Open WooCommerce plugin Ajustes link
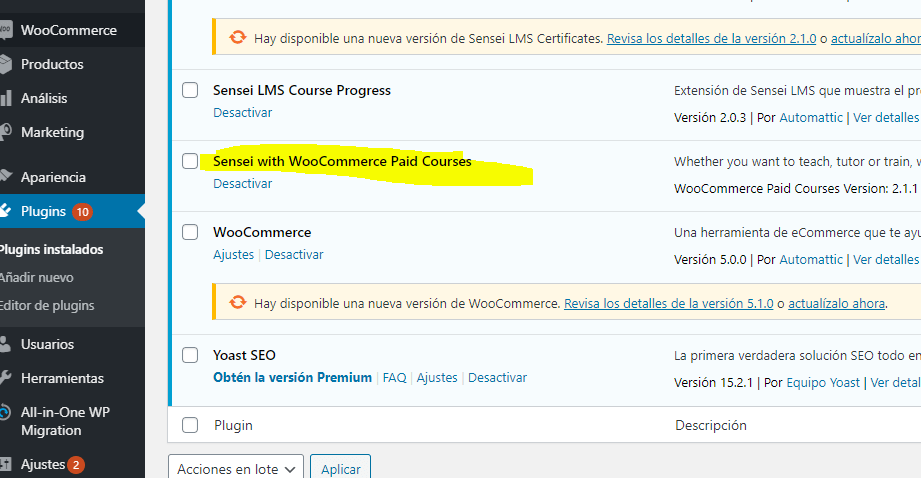 click(x=234, y=255)
